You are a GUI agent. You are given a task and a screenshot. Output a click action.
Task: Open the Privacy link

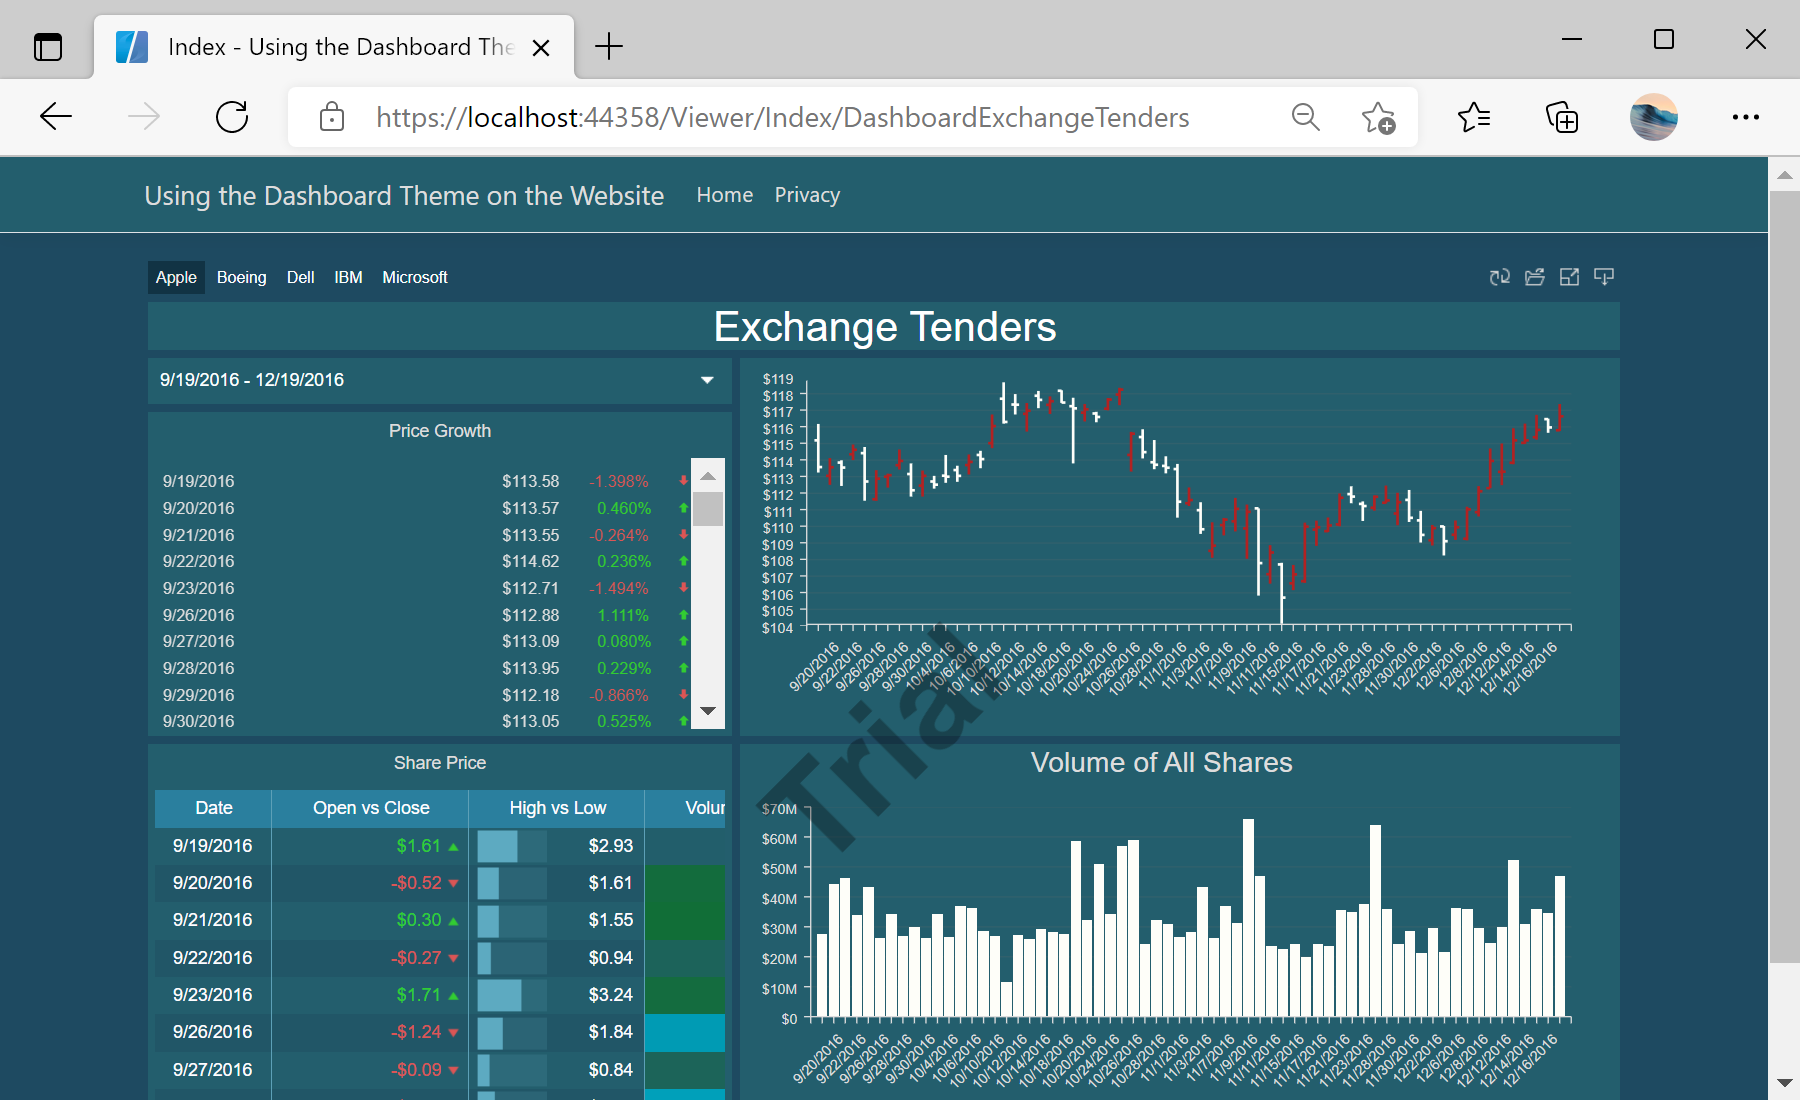click(806, 195)
